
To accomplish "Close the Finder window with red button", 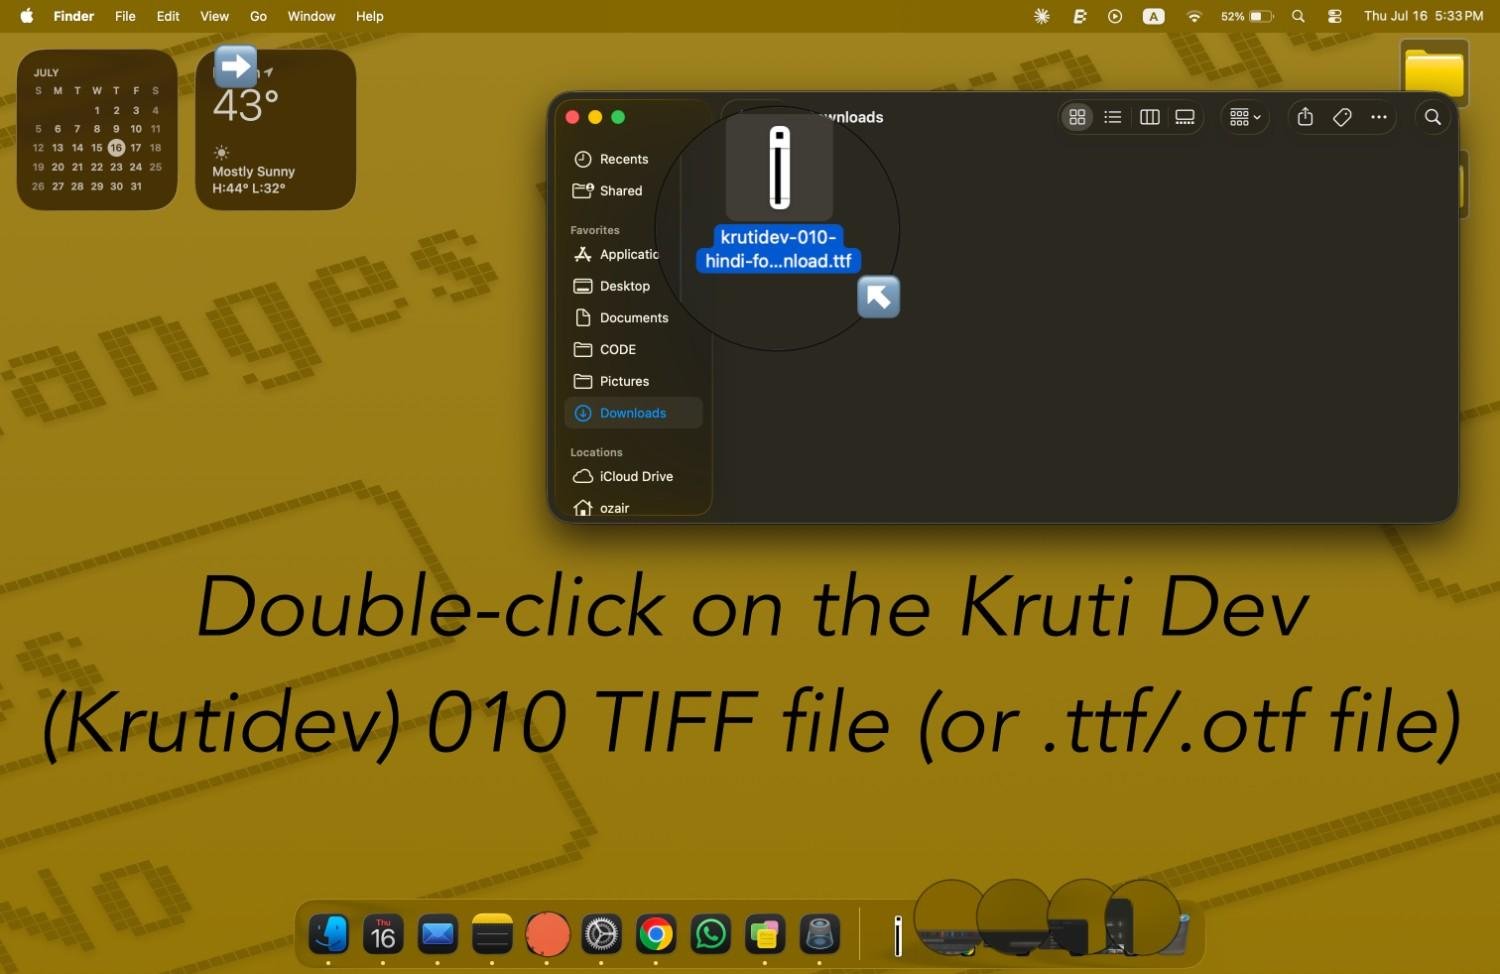I will (572, 117).
